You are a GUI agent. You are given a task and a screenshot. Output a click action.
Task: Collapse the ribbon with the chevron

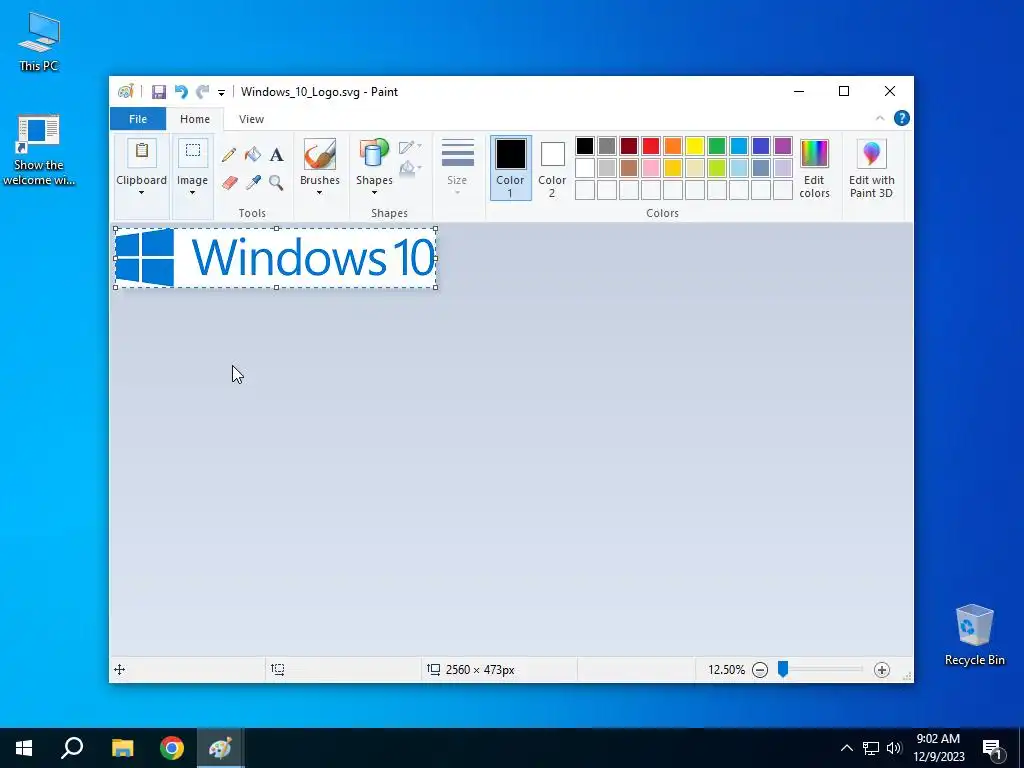(880, 118)
